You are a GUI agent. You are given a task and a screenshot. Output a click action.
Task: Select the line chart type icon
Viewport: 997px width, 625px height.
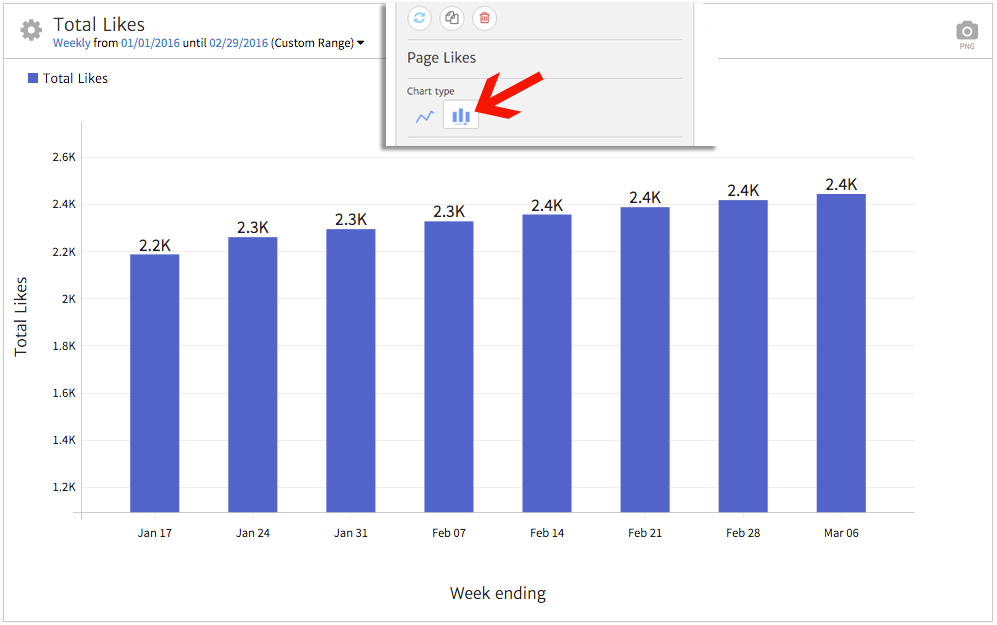423,115
